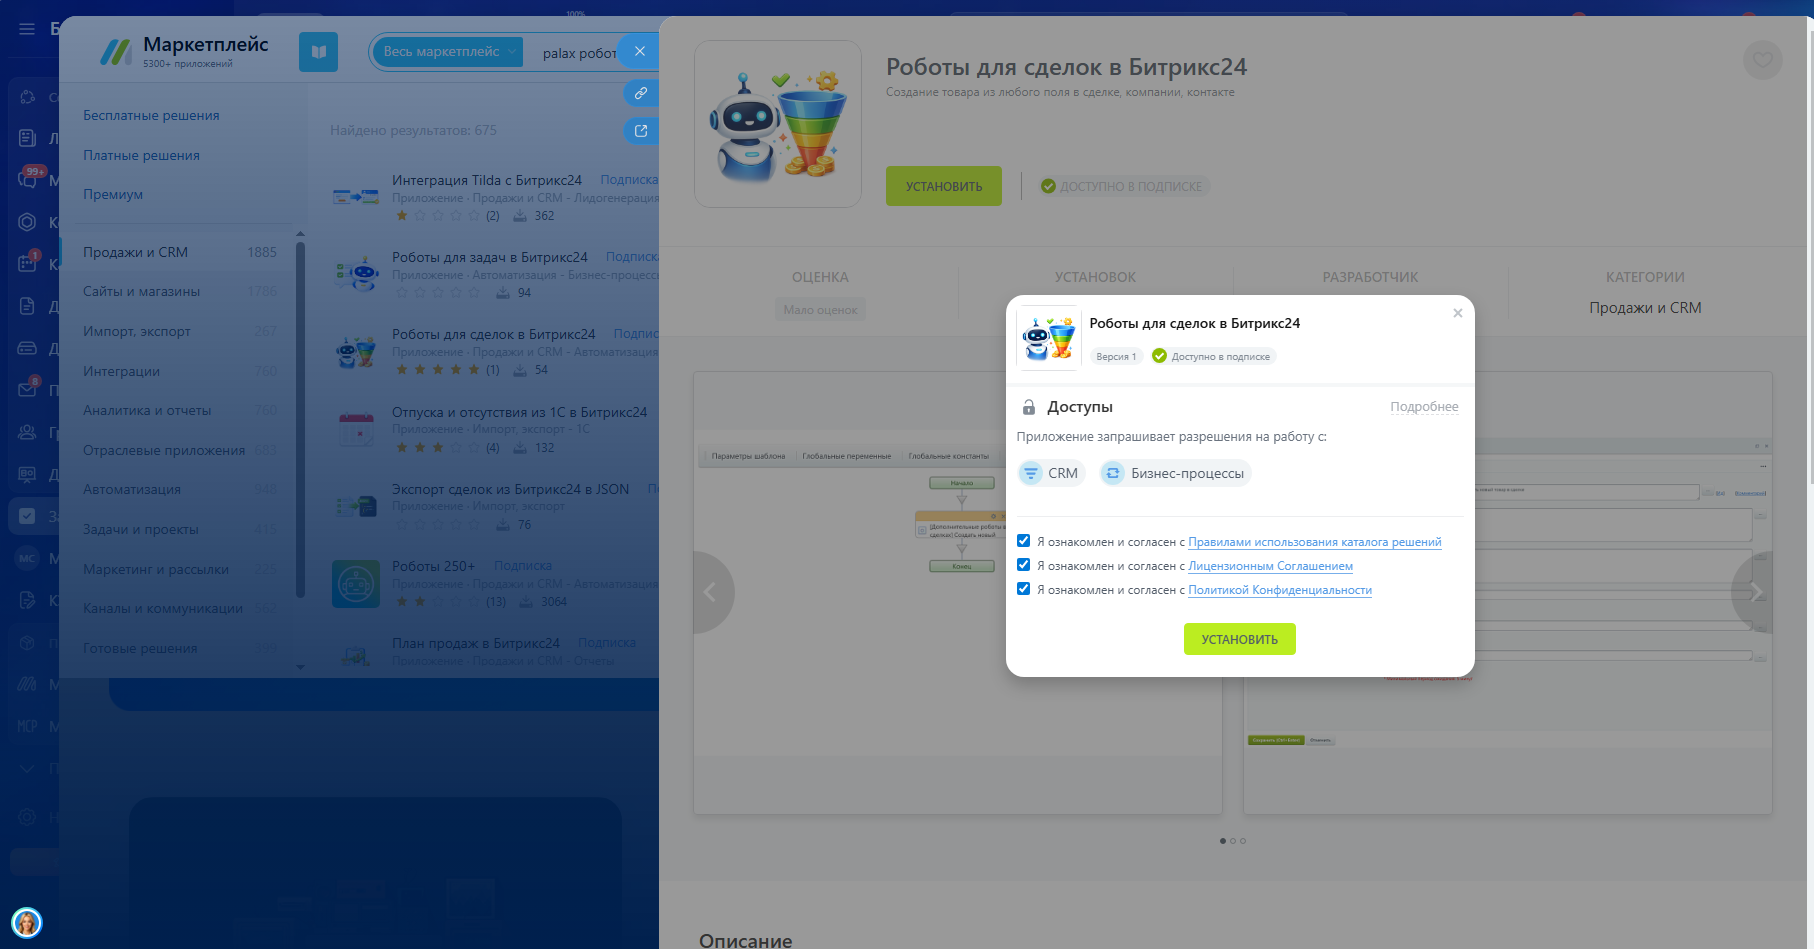Open Экспорт сделок в JSON icon
1814x949 pixels.
[x=356, y=507]
